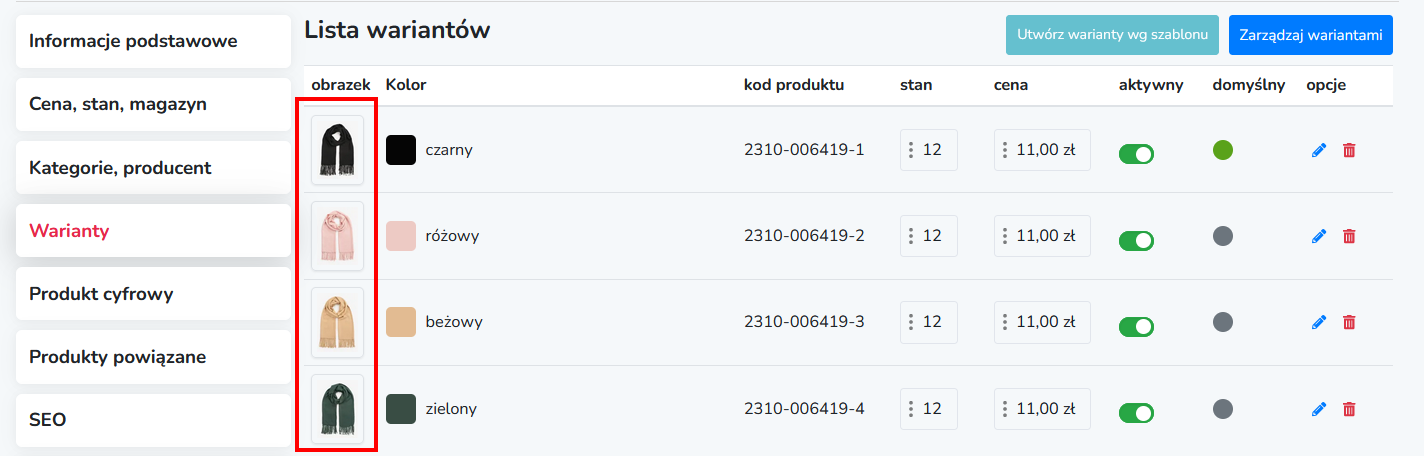Delete the beżowy variant with trash icon

(x=1349, y=322)
